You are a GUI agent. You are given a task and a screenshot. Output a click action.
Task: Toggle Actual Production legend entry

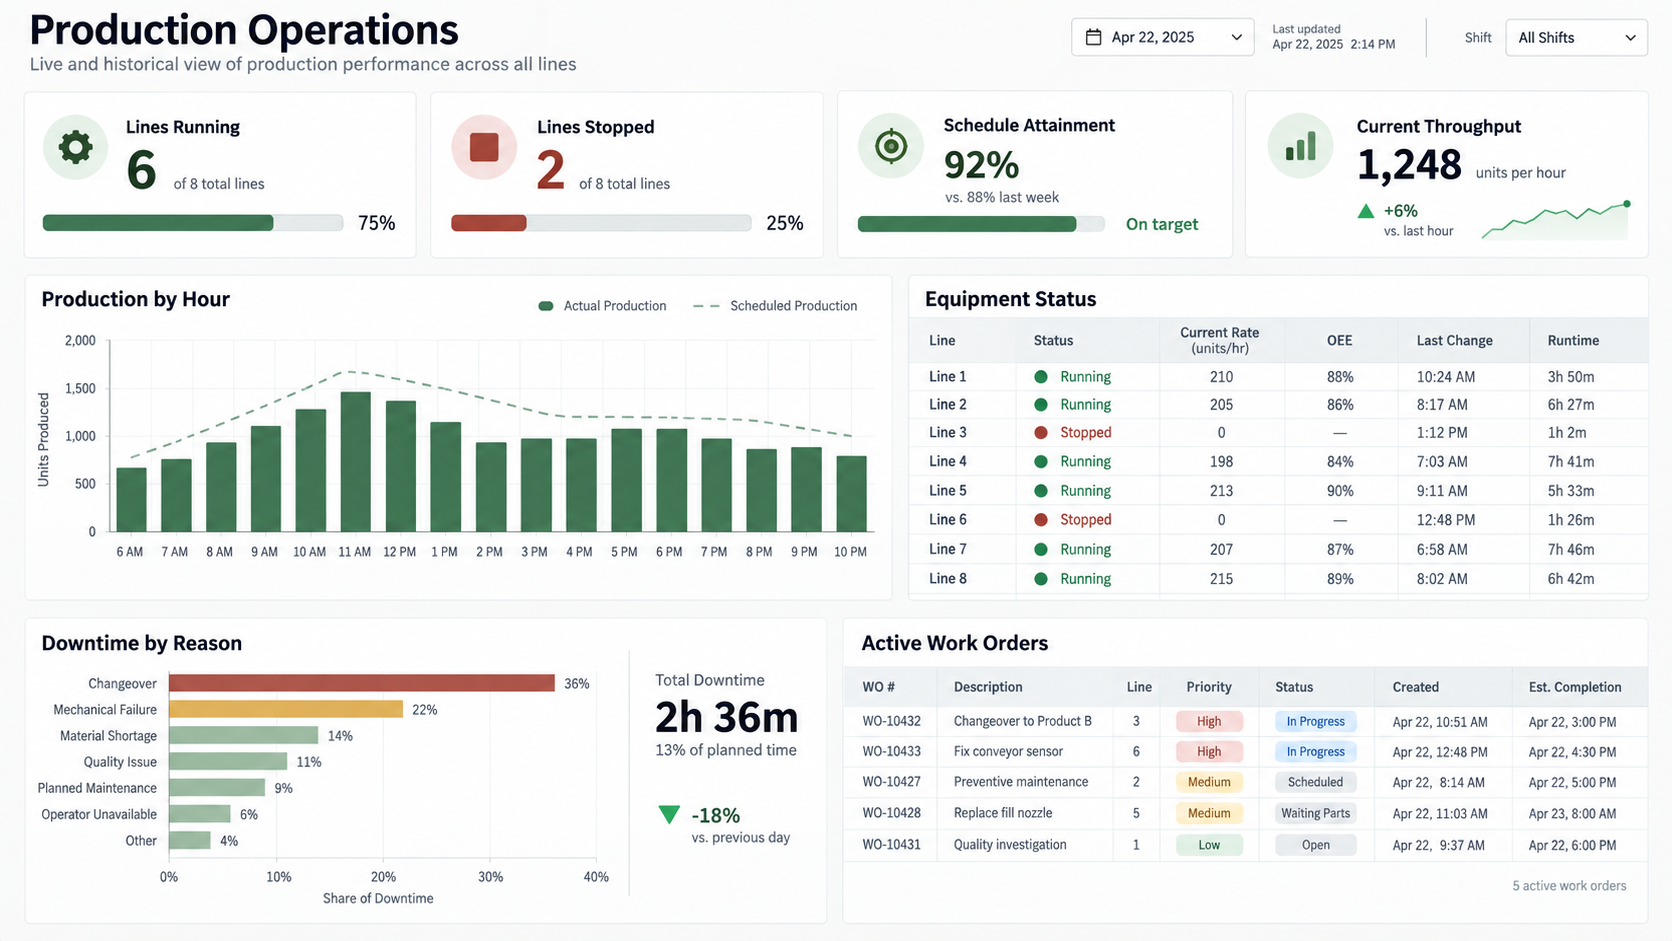click(x=602, y=306)
